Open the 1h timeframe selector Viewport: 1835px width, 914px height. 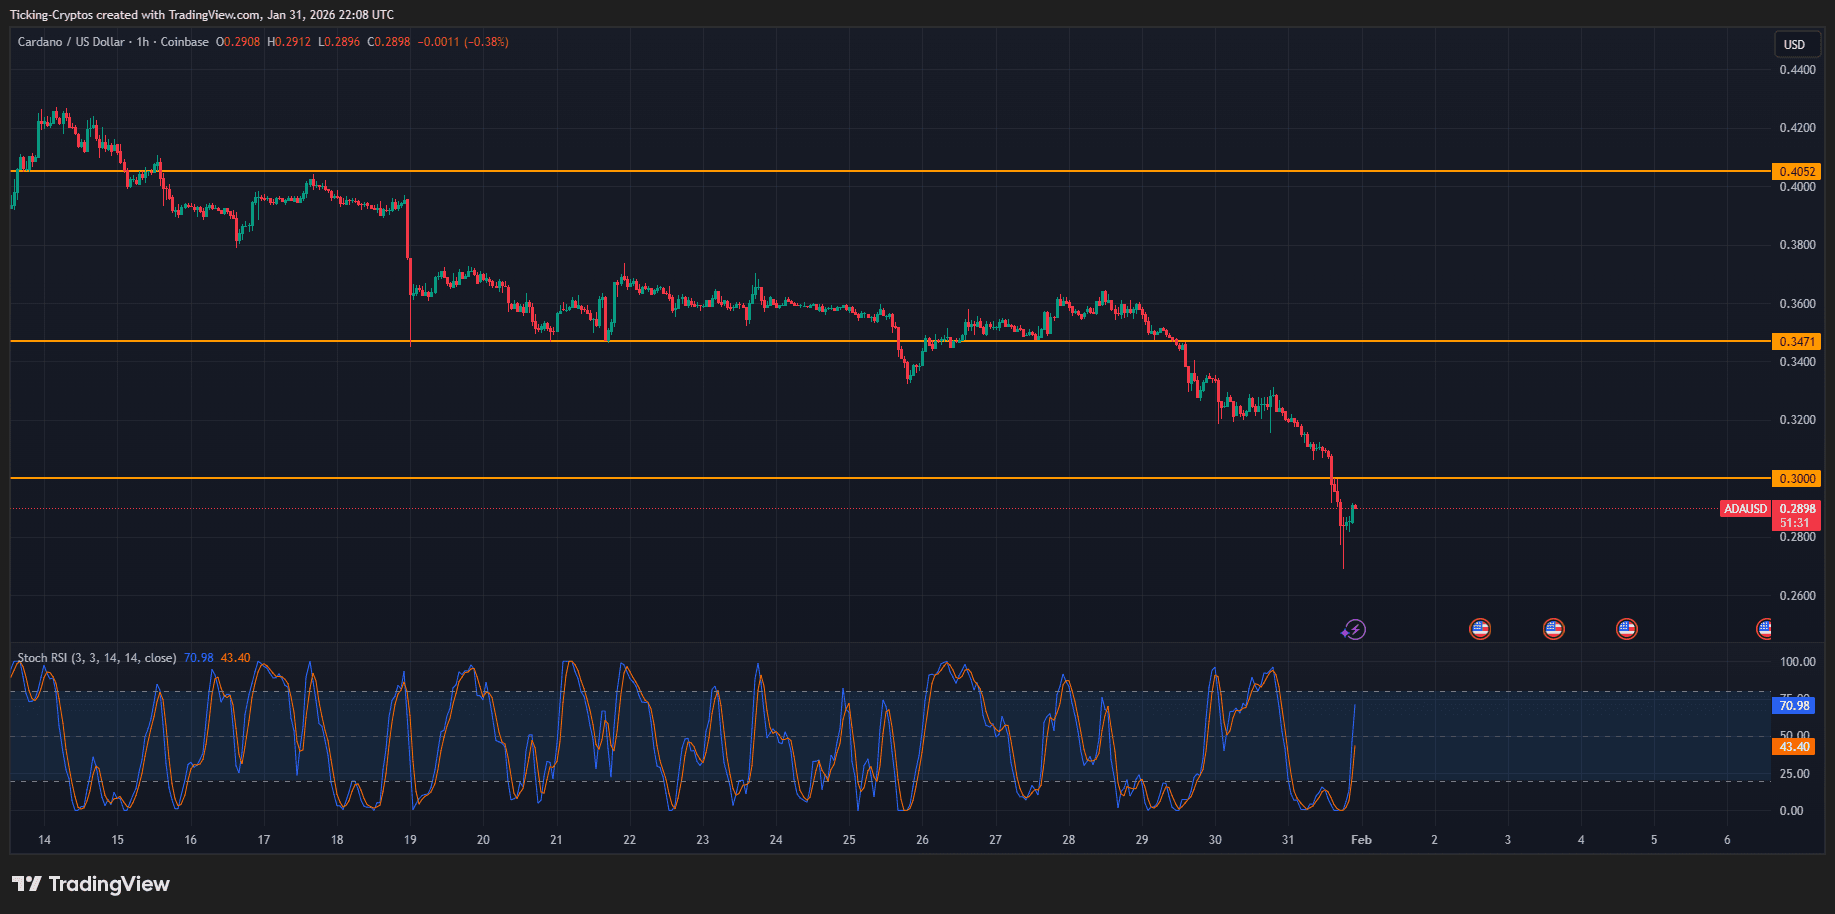140,42
